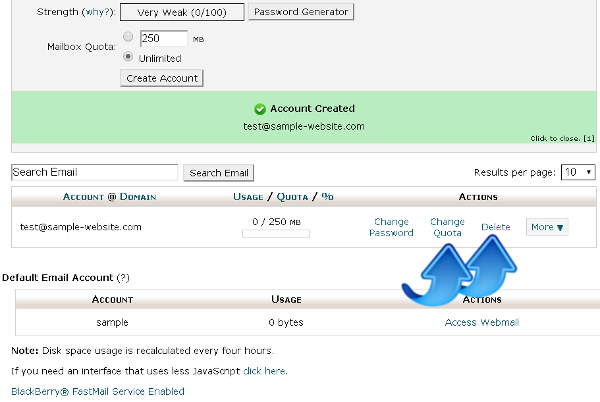This screenshot has width=600, height=402.
Task: Click the green Account Created checkmark icon
Action: 260,109
